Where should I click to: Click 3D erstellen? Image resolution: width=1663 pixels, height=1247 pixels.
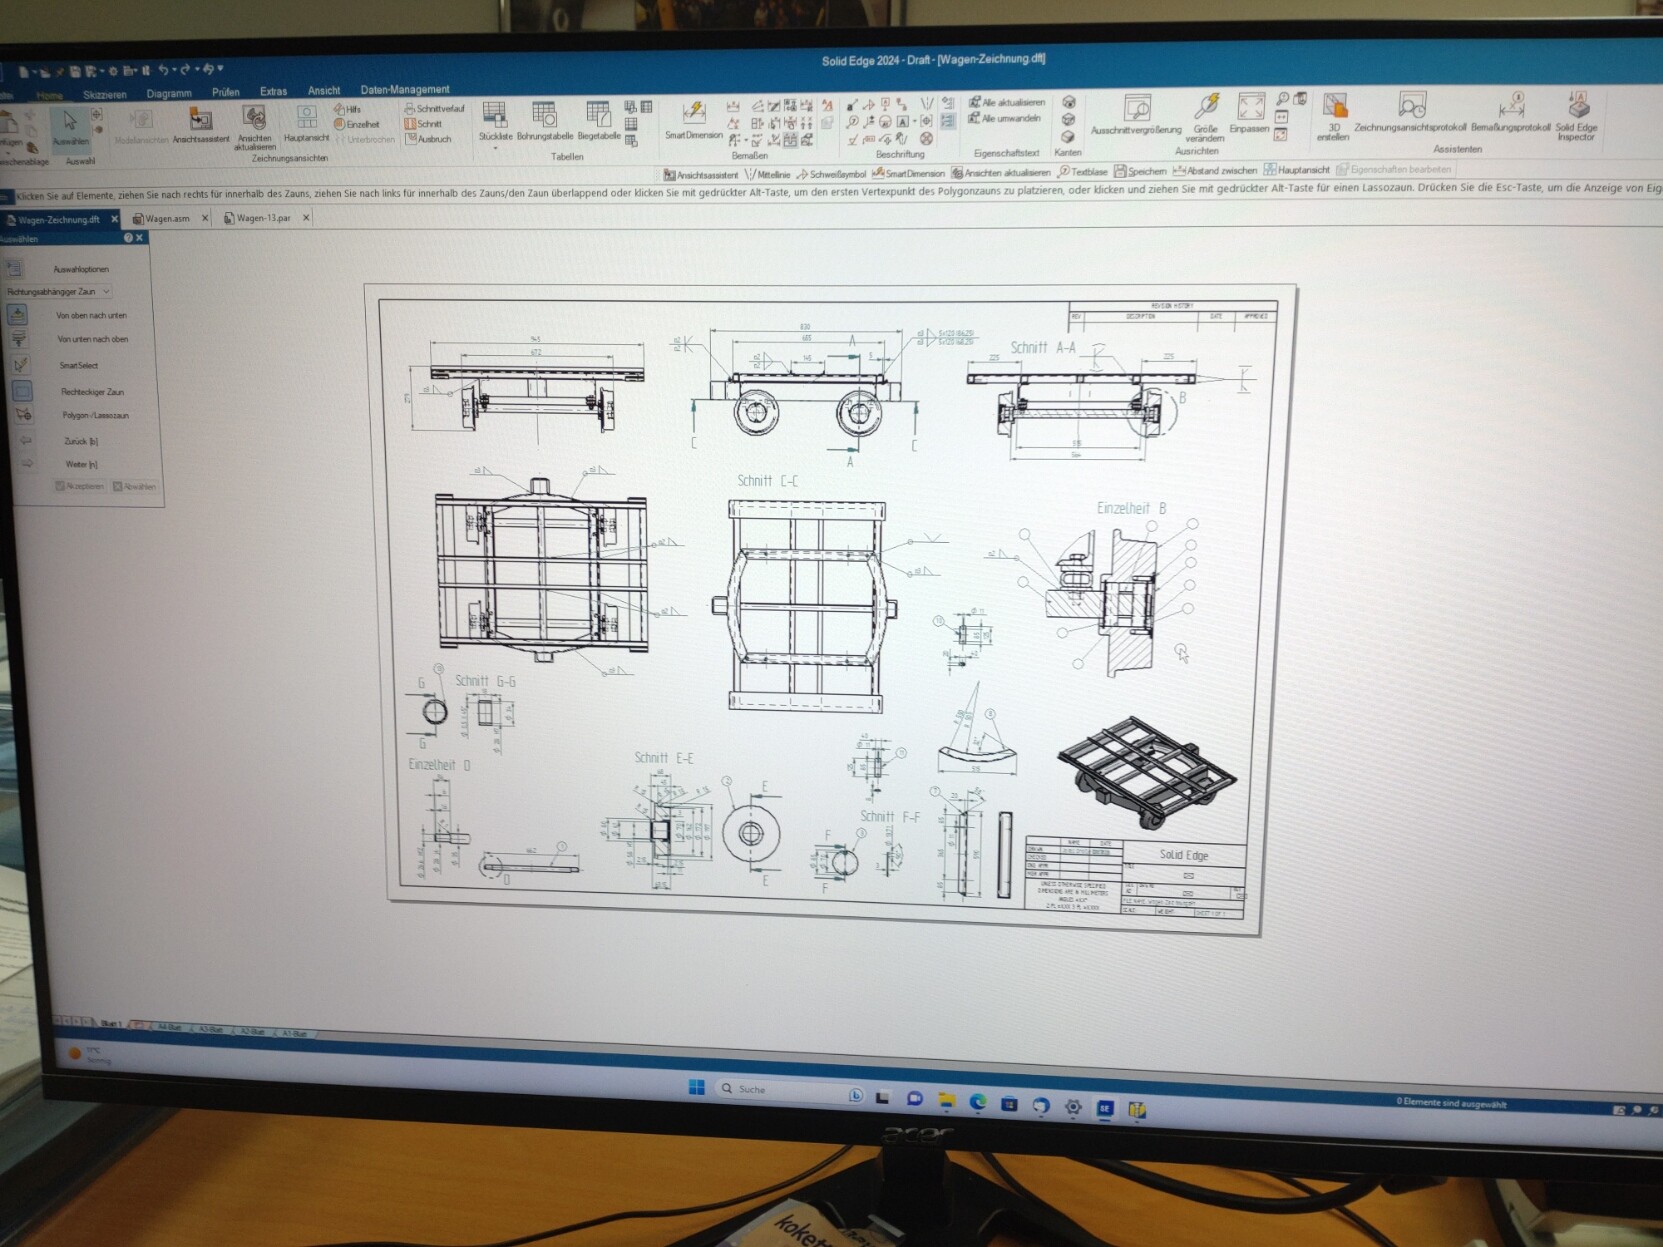coord(1333,117)
